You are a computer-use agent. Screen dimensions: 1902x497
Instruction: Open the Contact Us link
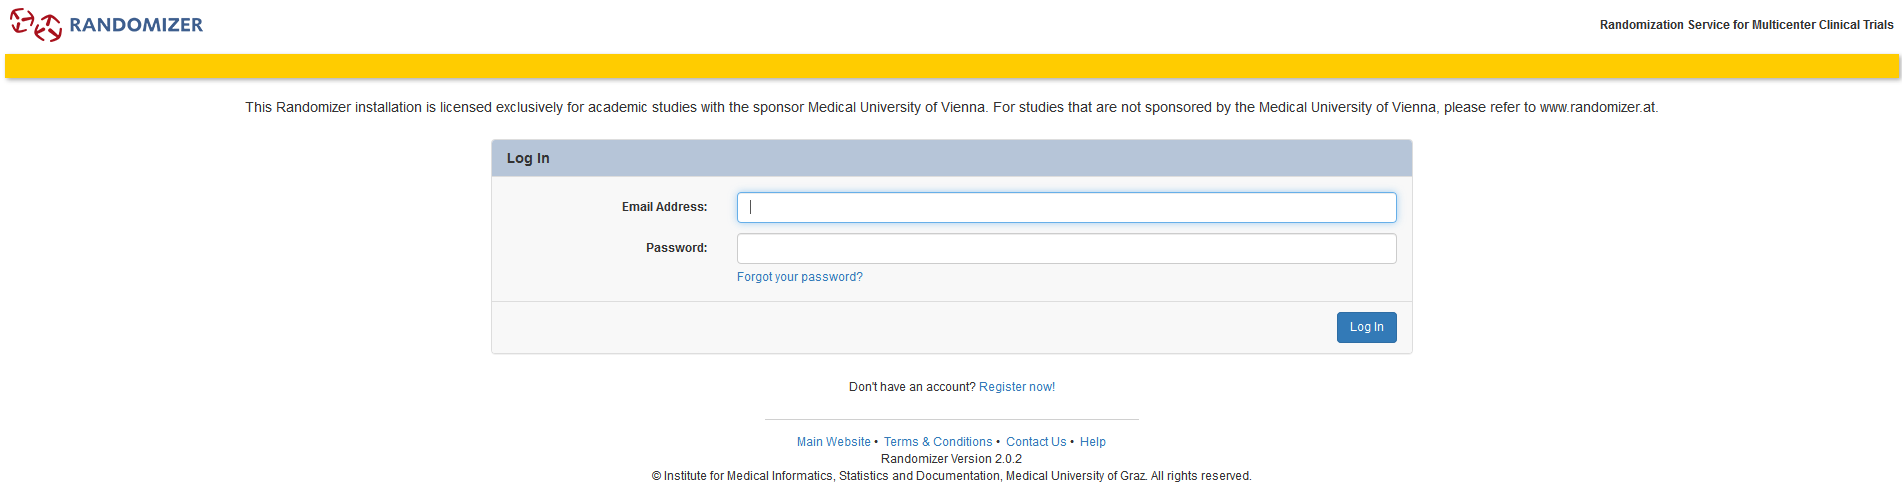1035,442
